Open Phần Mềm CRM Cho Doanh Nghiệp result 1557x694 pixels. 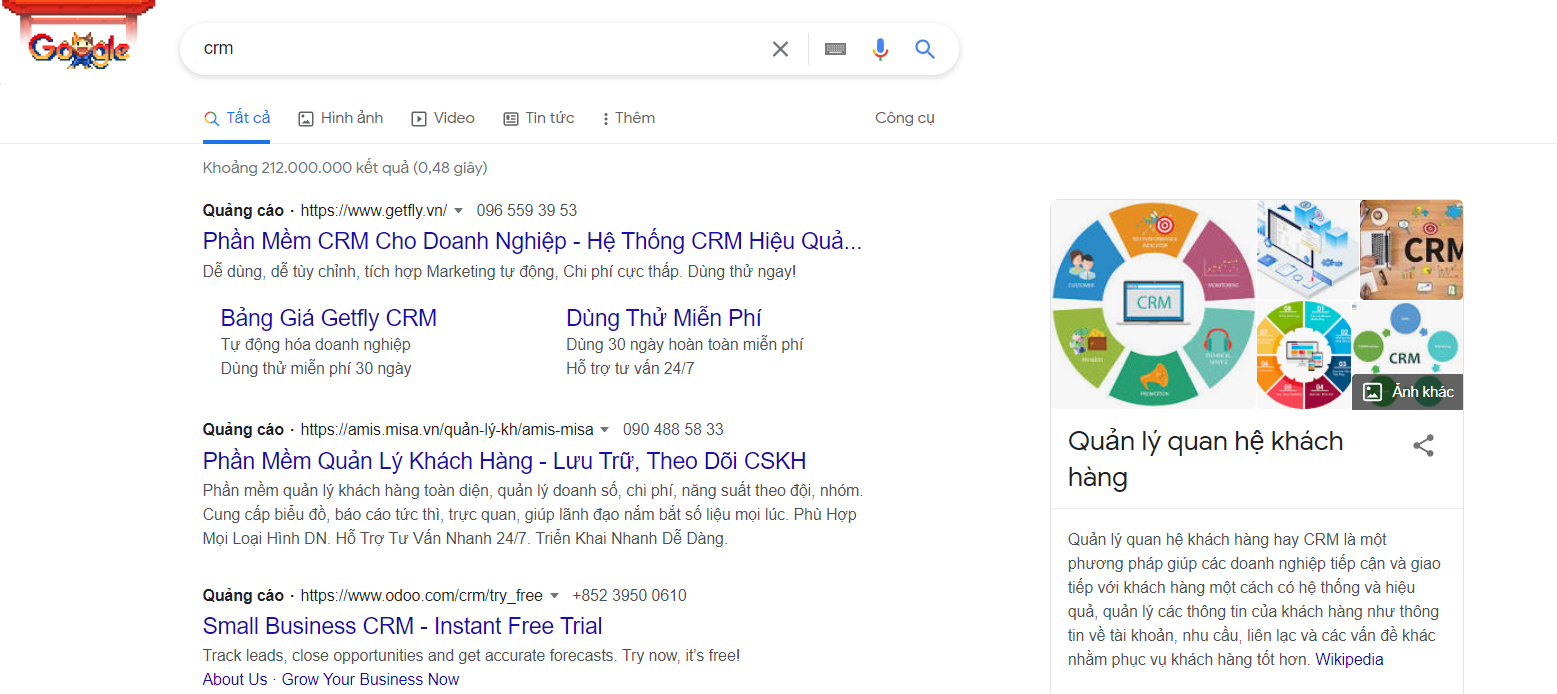(532, 241)
